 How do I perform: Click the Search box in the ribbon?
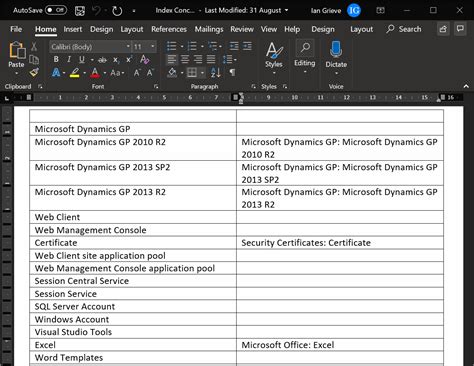pyautogui.click(x=404, y=29)
